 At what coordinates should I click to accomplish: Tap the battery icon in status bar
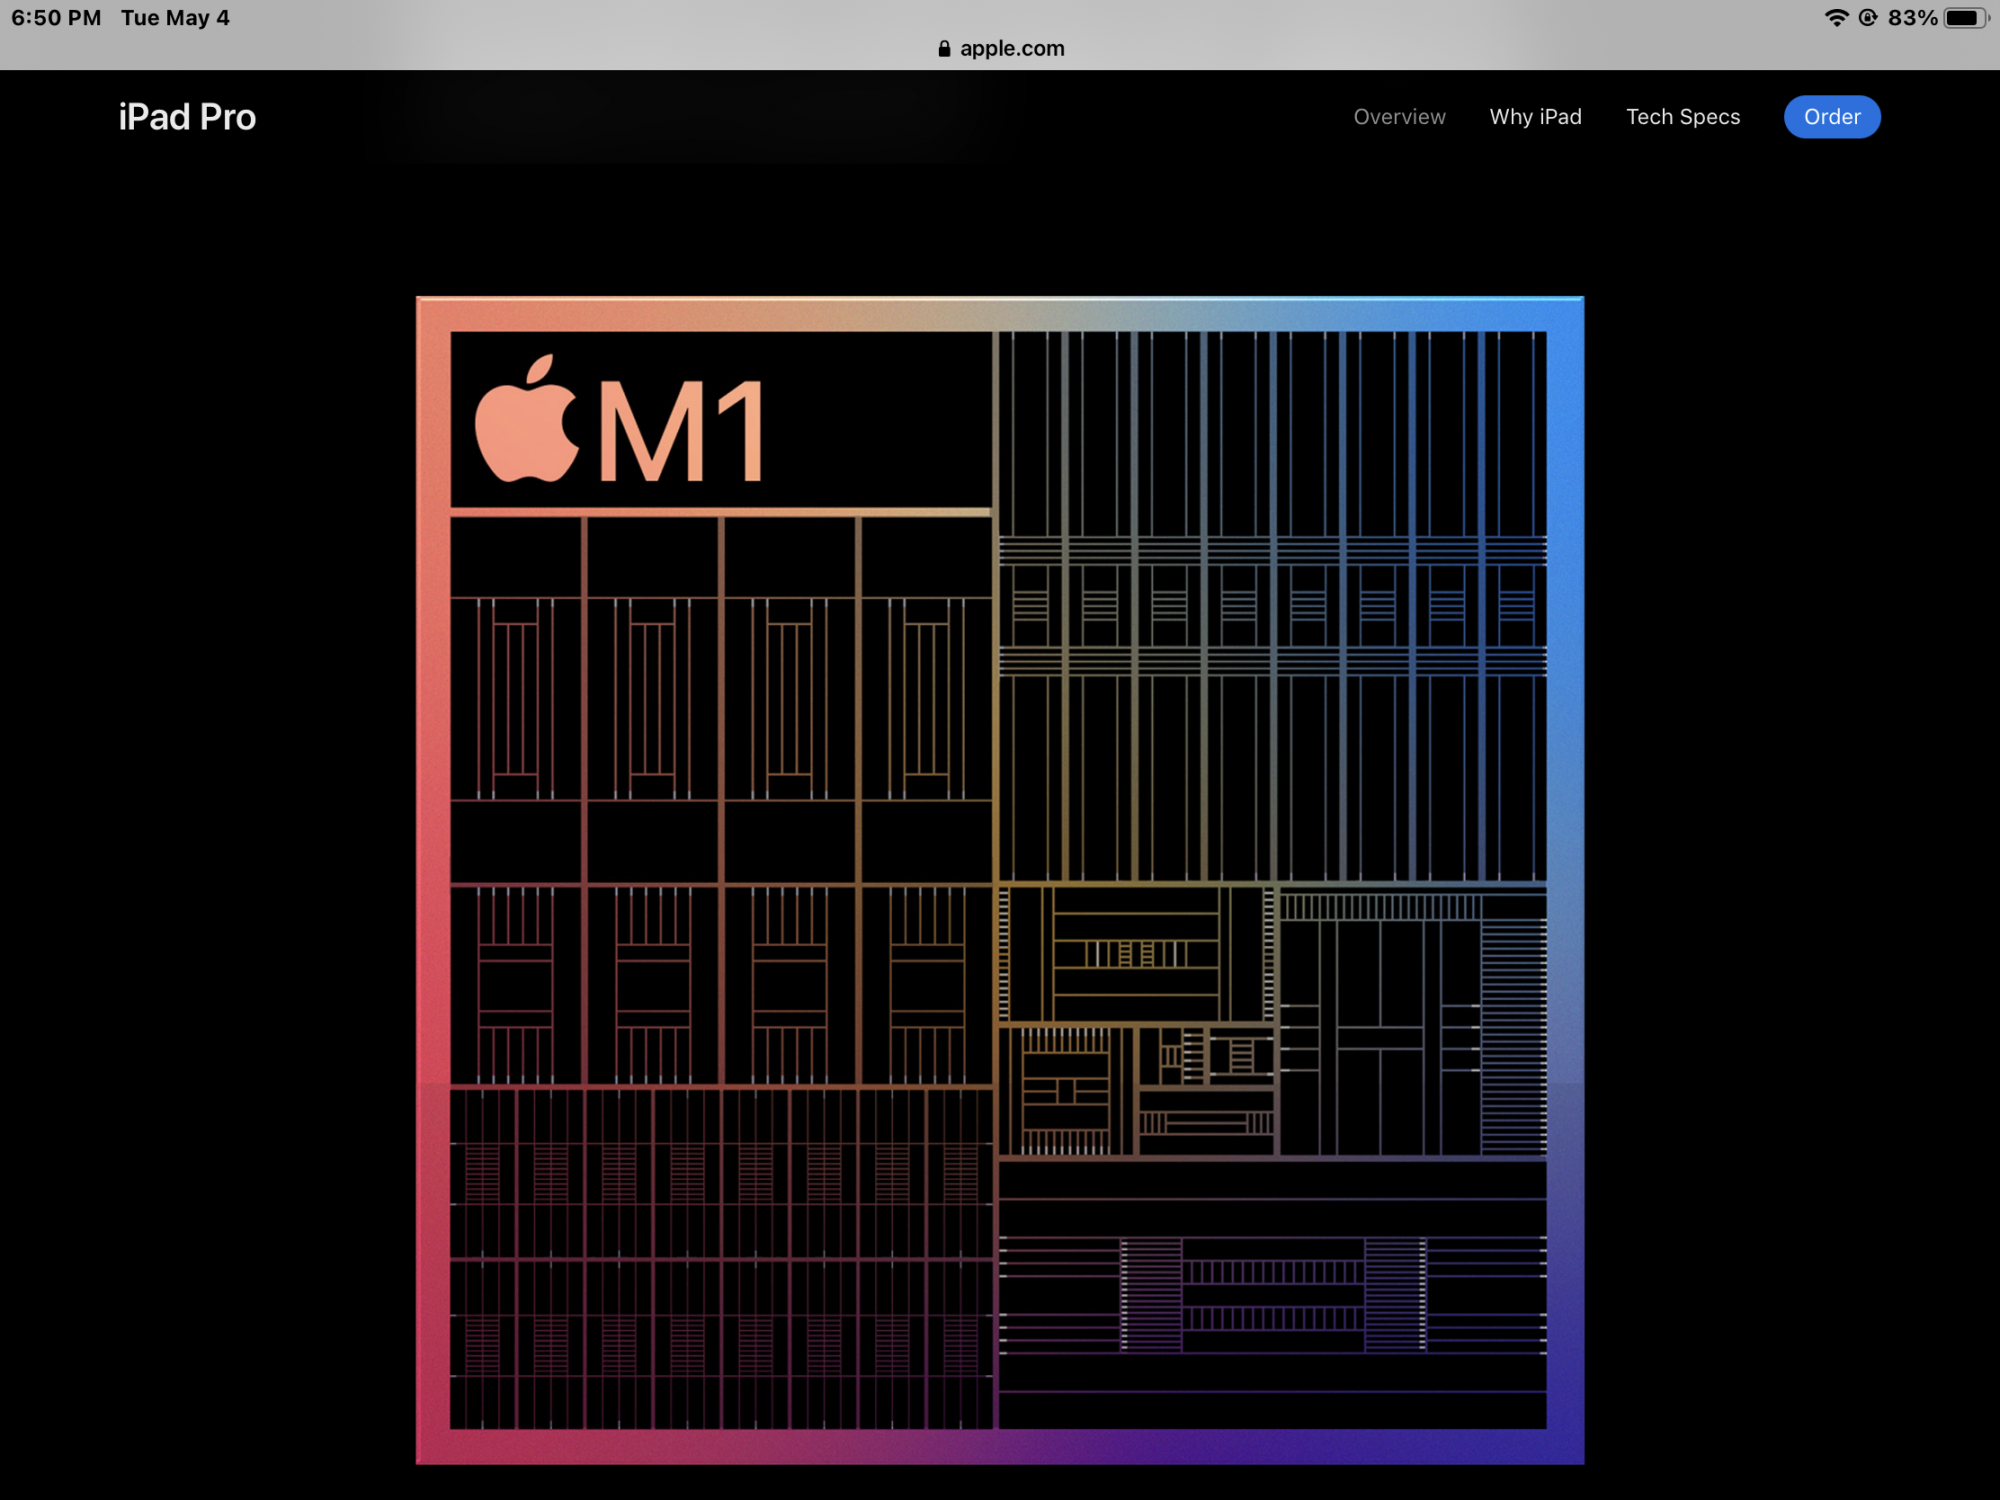tap(1964, 18)
